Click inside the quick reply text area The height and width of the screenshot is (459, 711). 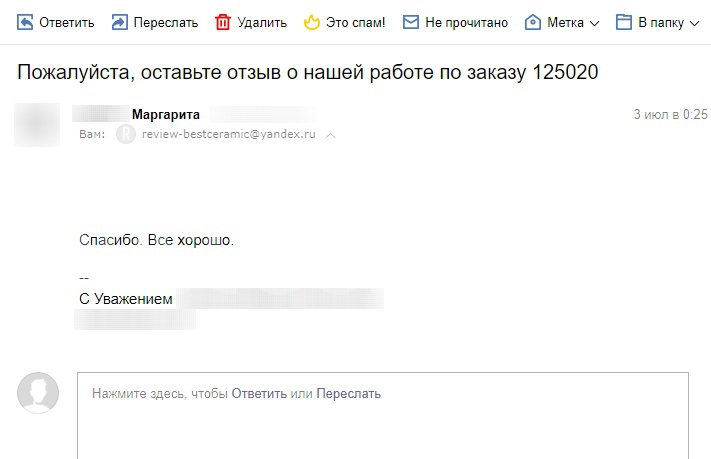click(x=383, y=415)
